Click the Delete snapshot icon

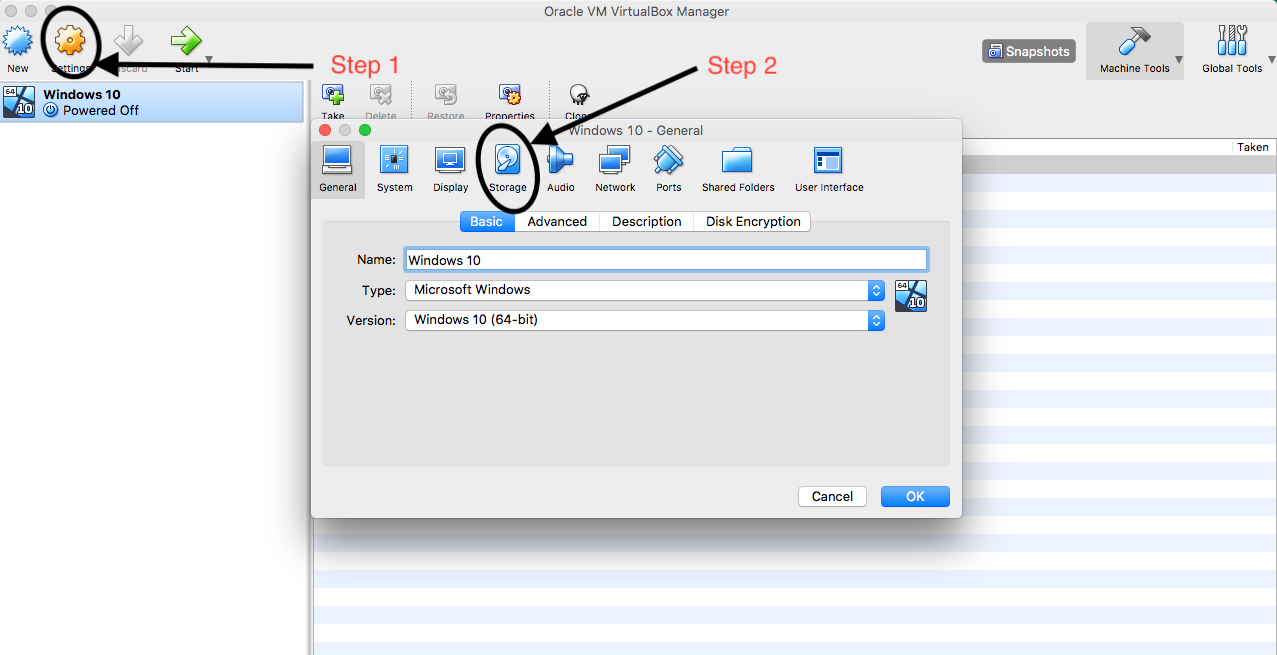coord(381,97)
